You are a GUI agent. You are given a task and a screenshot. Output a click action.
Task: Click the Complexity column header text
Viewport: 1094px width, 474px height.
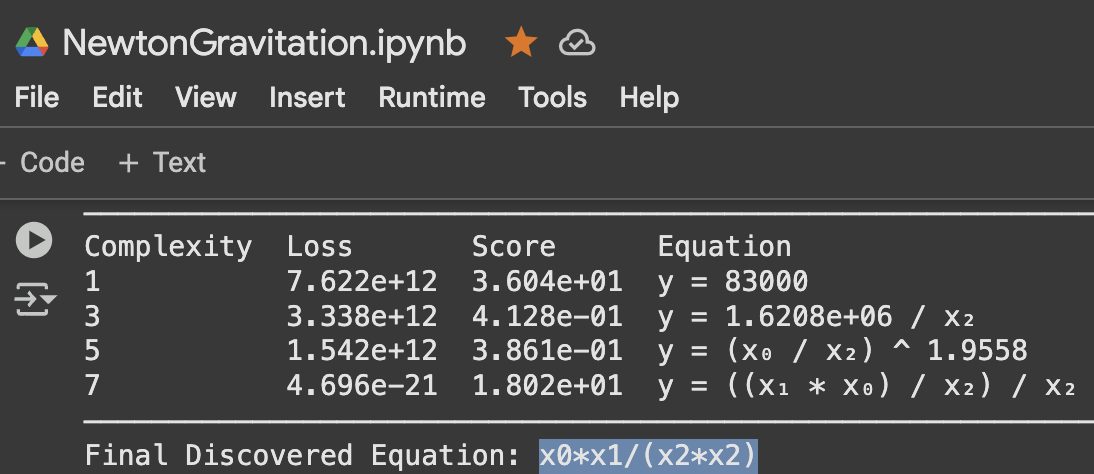[x=167, y=246]
